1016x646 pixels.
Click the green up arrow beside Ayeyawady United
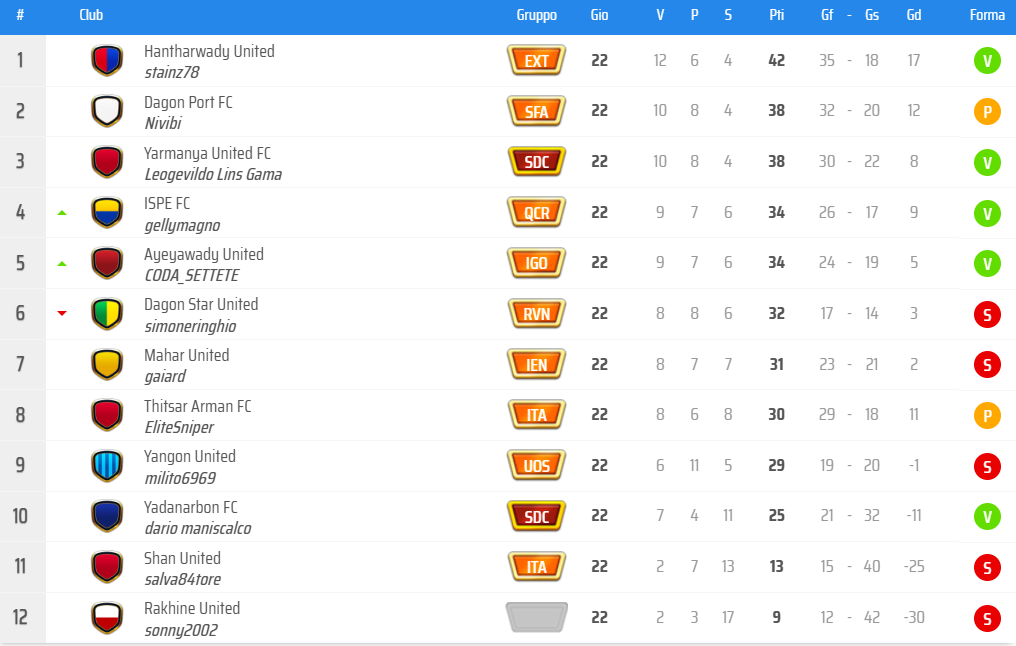click(62, 264)
